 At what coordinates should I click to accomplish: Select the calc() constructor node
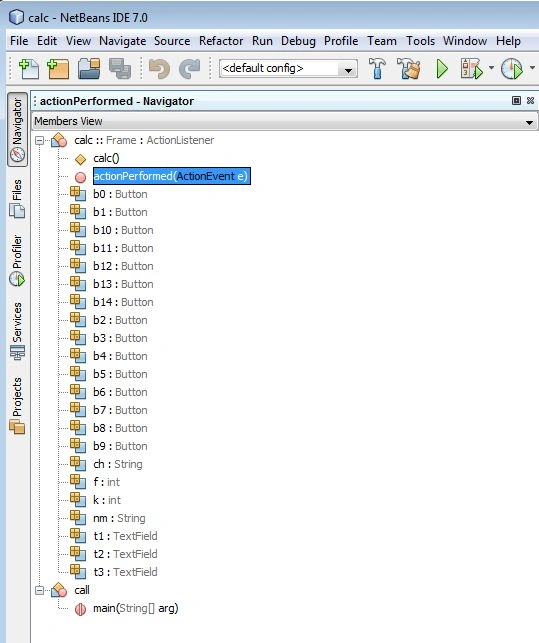106,158
